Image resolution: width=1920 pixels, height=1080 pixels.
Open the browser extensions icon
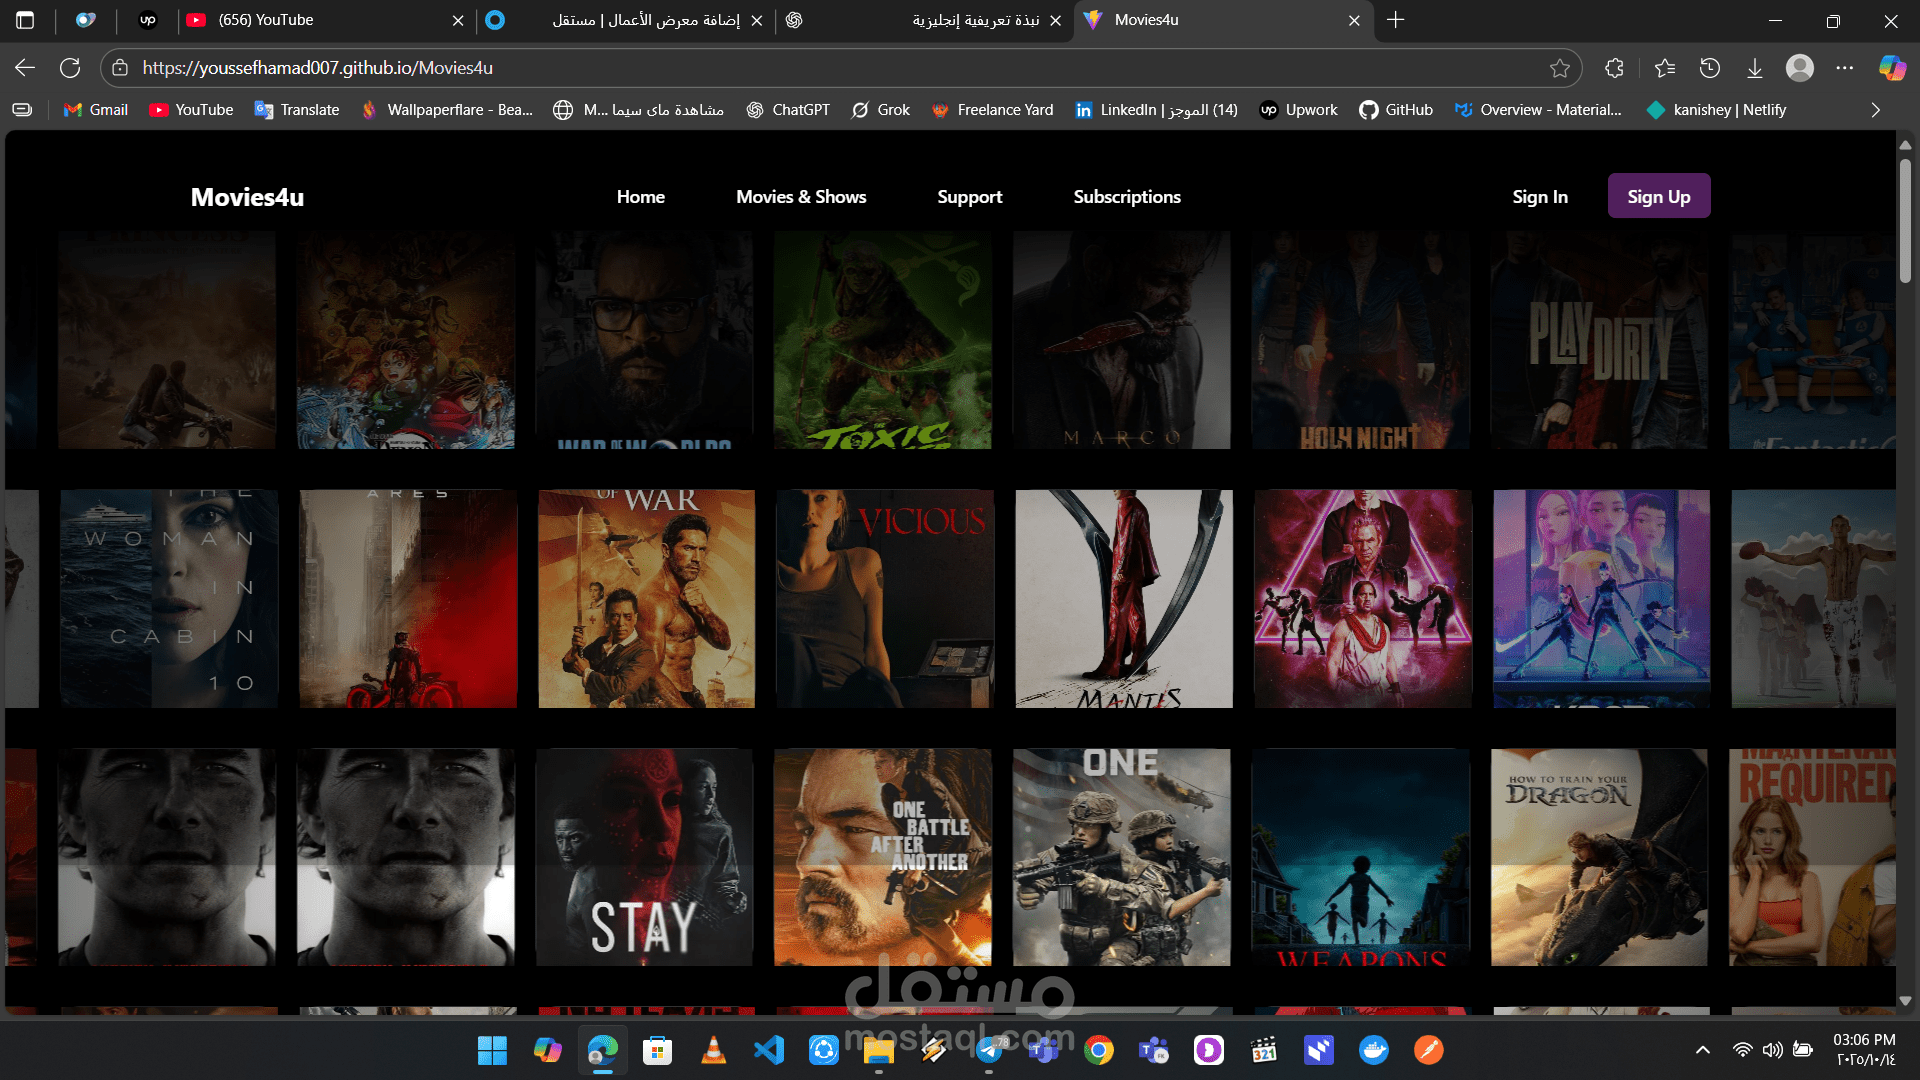click(x=1614, y=68)
